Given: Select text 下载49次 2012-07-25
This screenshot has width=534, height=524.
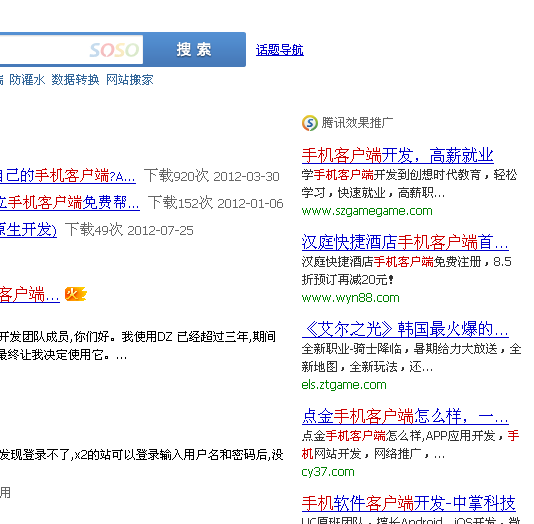Looking at the screenshot, I should (x=129, y=230).
